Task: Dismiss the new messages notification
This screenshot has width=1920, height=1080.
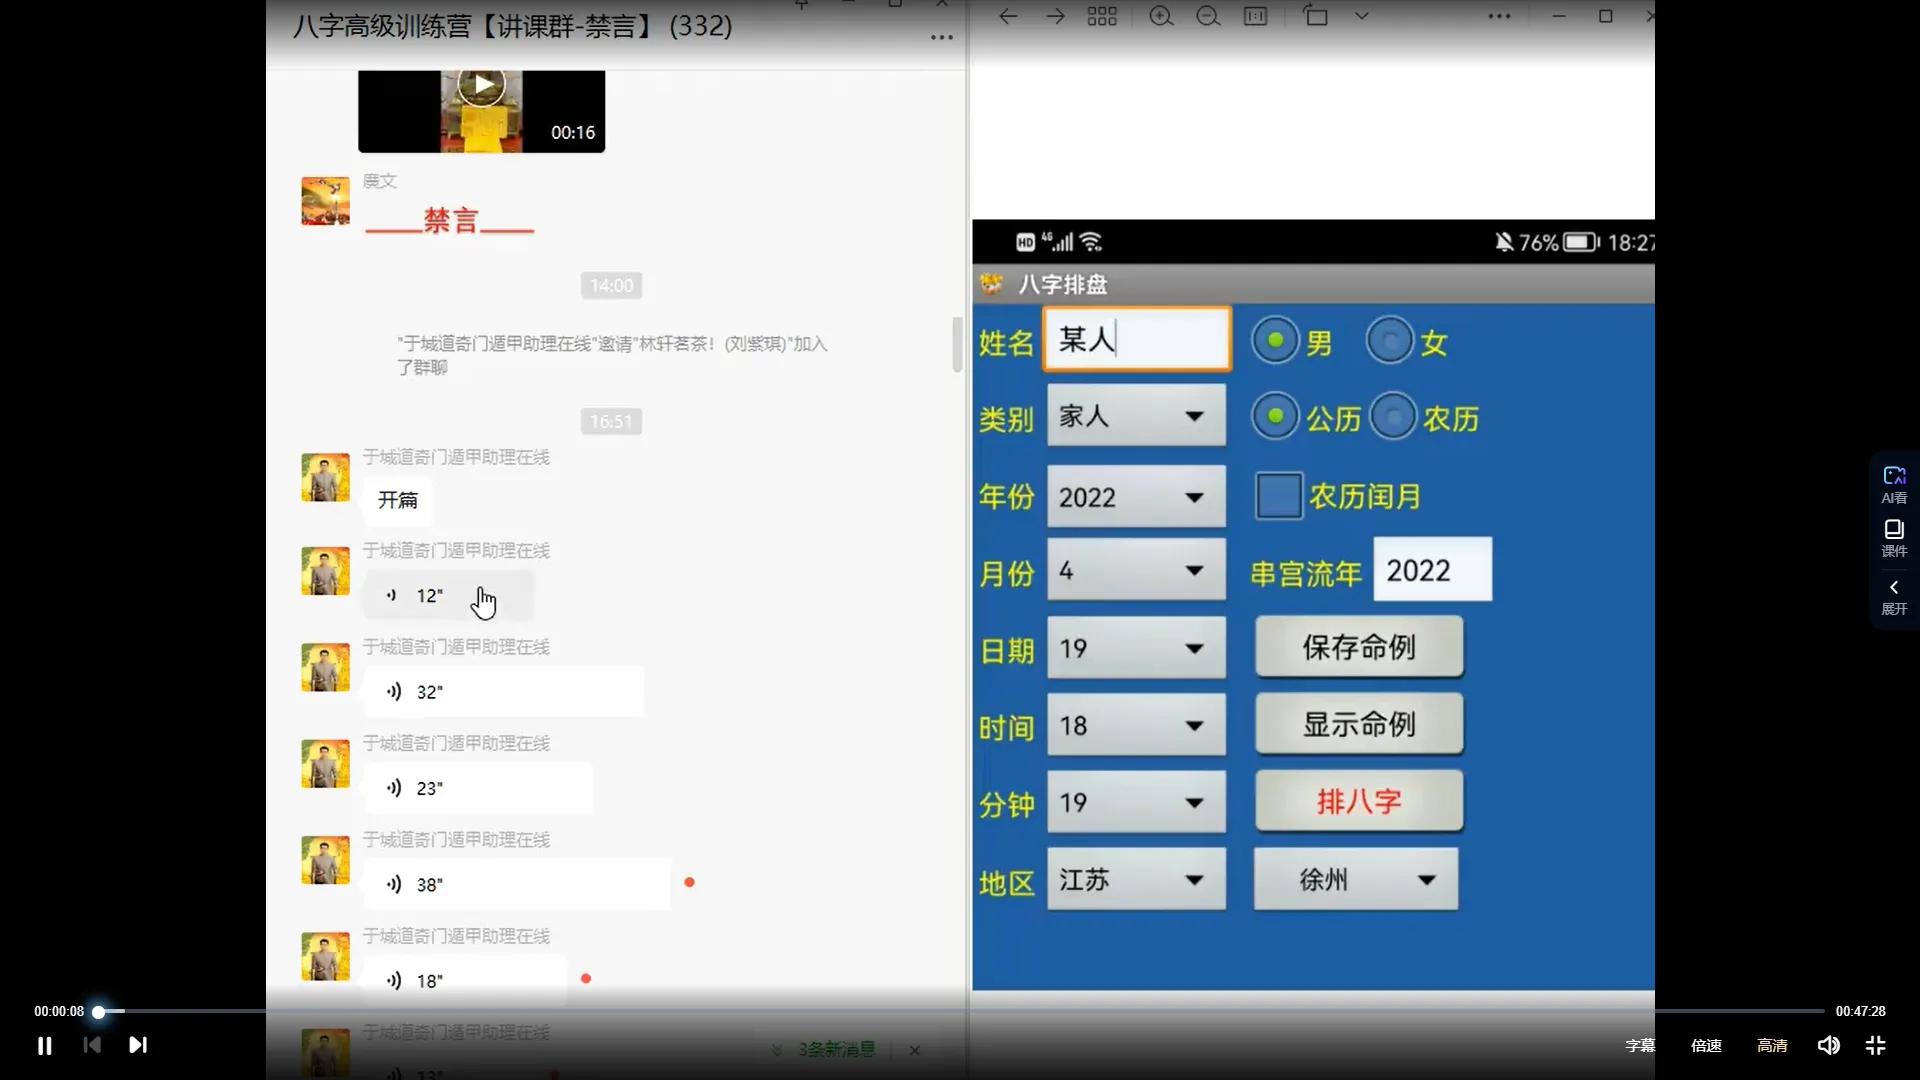Action: tap(914, 1050)
